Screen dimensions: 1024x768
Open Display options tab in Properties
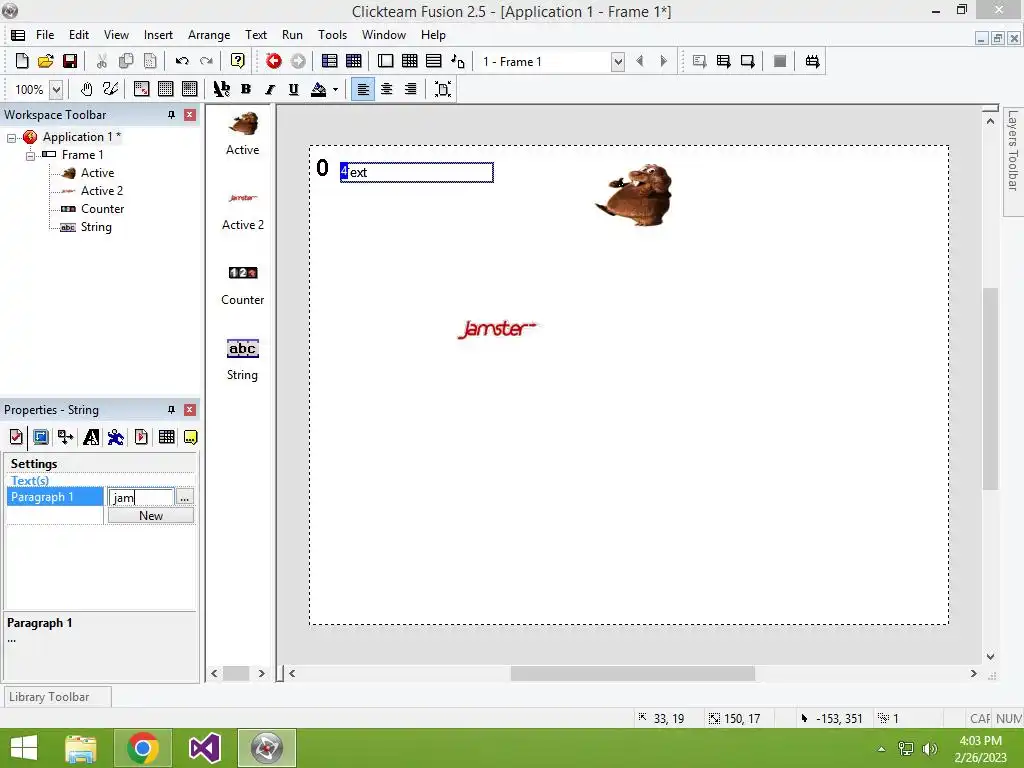pyautogui.click(x=40, y=437)
